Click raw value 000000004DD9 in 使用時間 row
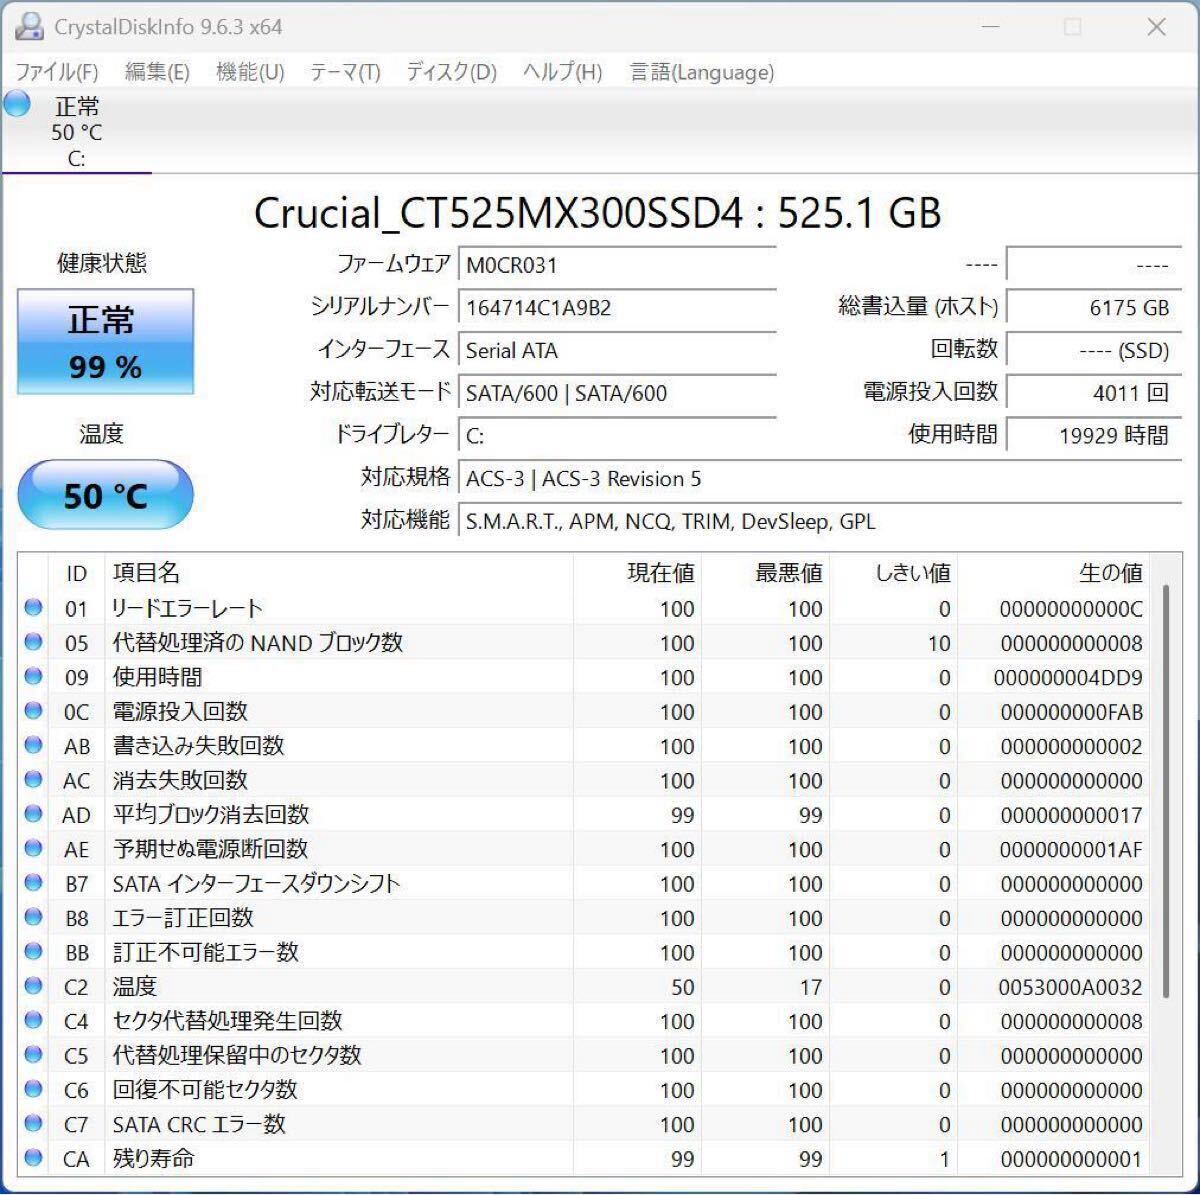Screen dimensions: 1200x1195 pyautogui.click(x=1068, y=677)
